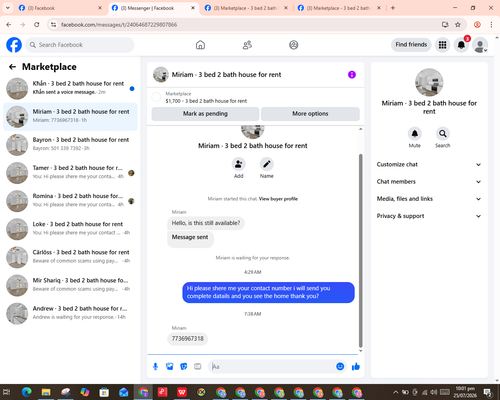
Task: Switch to the Messenger | Facebook tab
Action: tap(153, 8)
